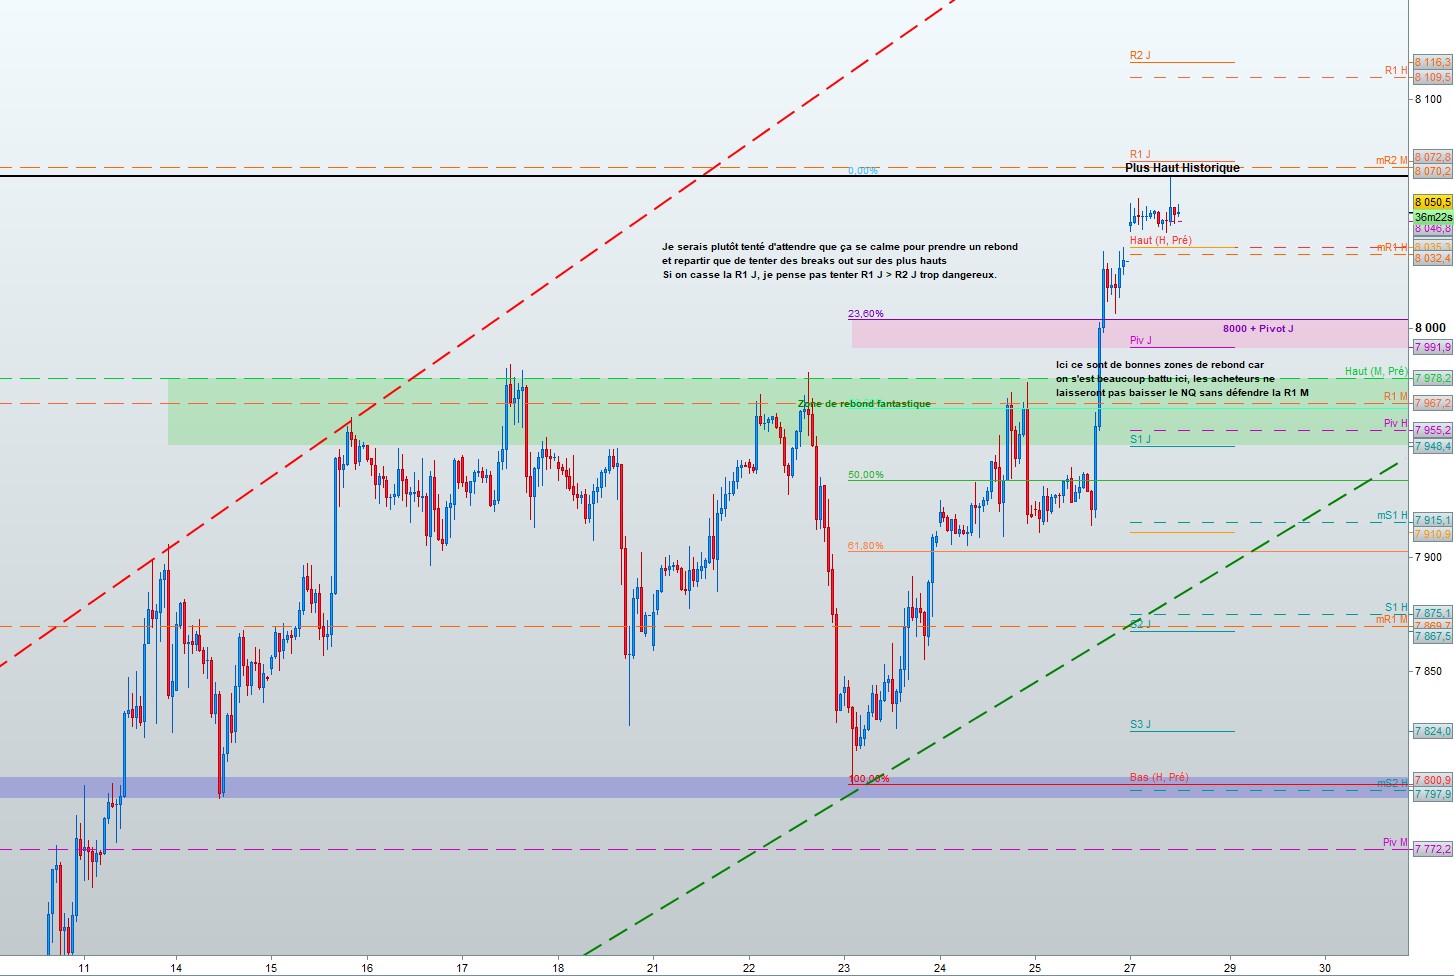Click the 'S3 J' support label
The image size is (1454, 976).
click(1141, 724)
